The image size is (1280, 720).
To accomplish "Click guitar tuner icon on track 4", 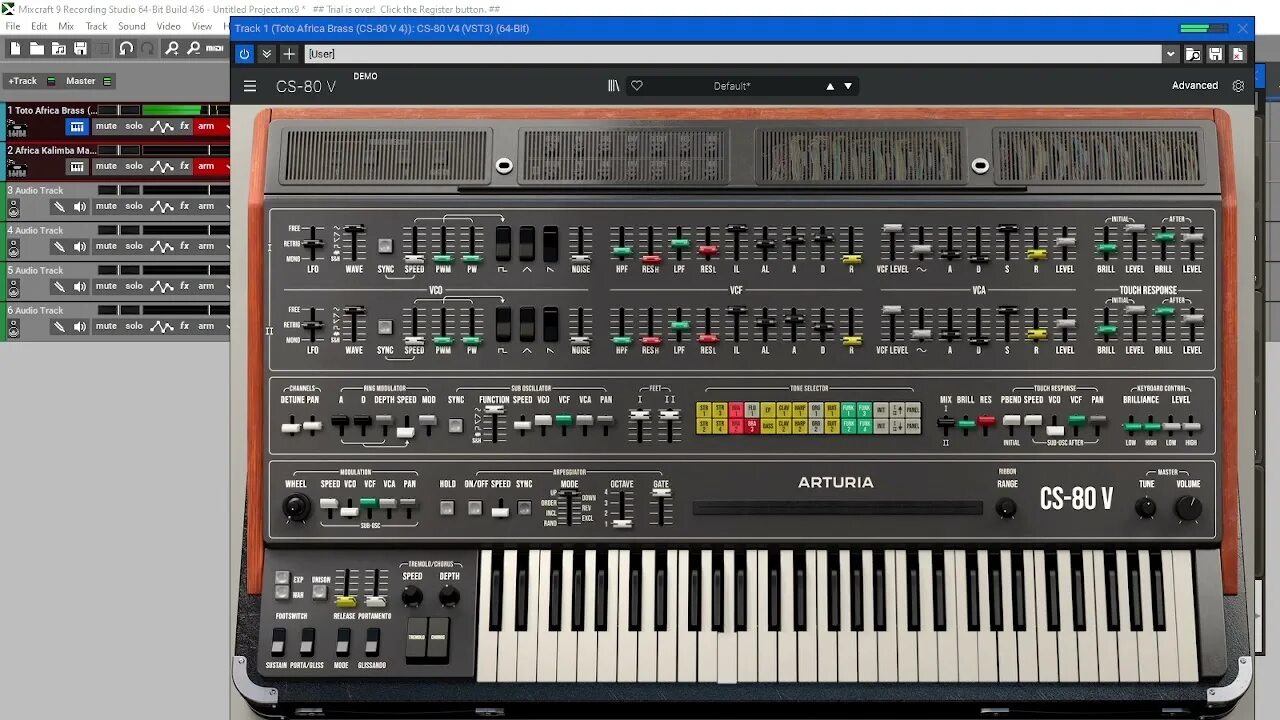I will 59,246.
